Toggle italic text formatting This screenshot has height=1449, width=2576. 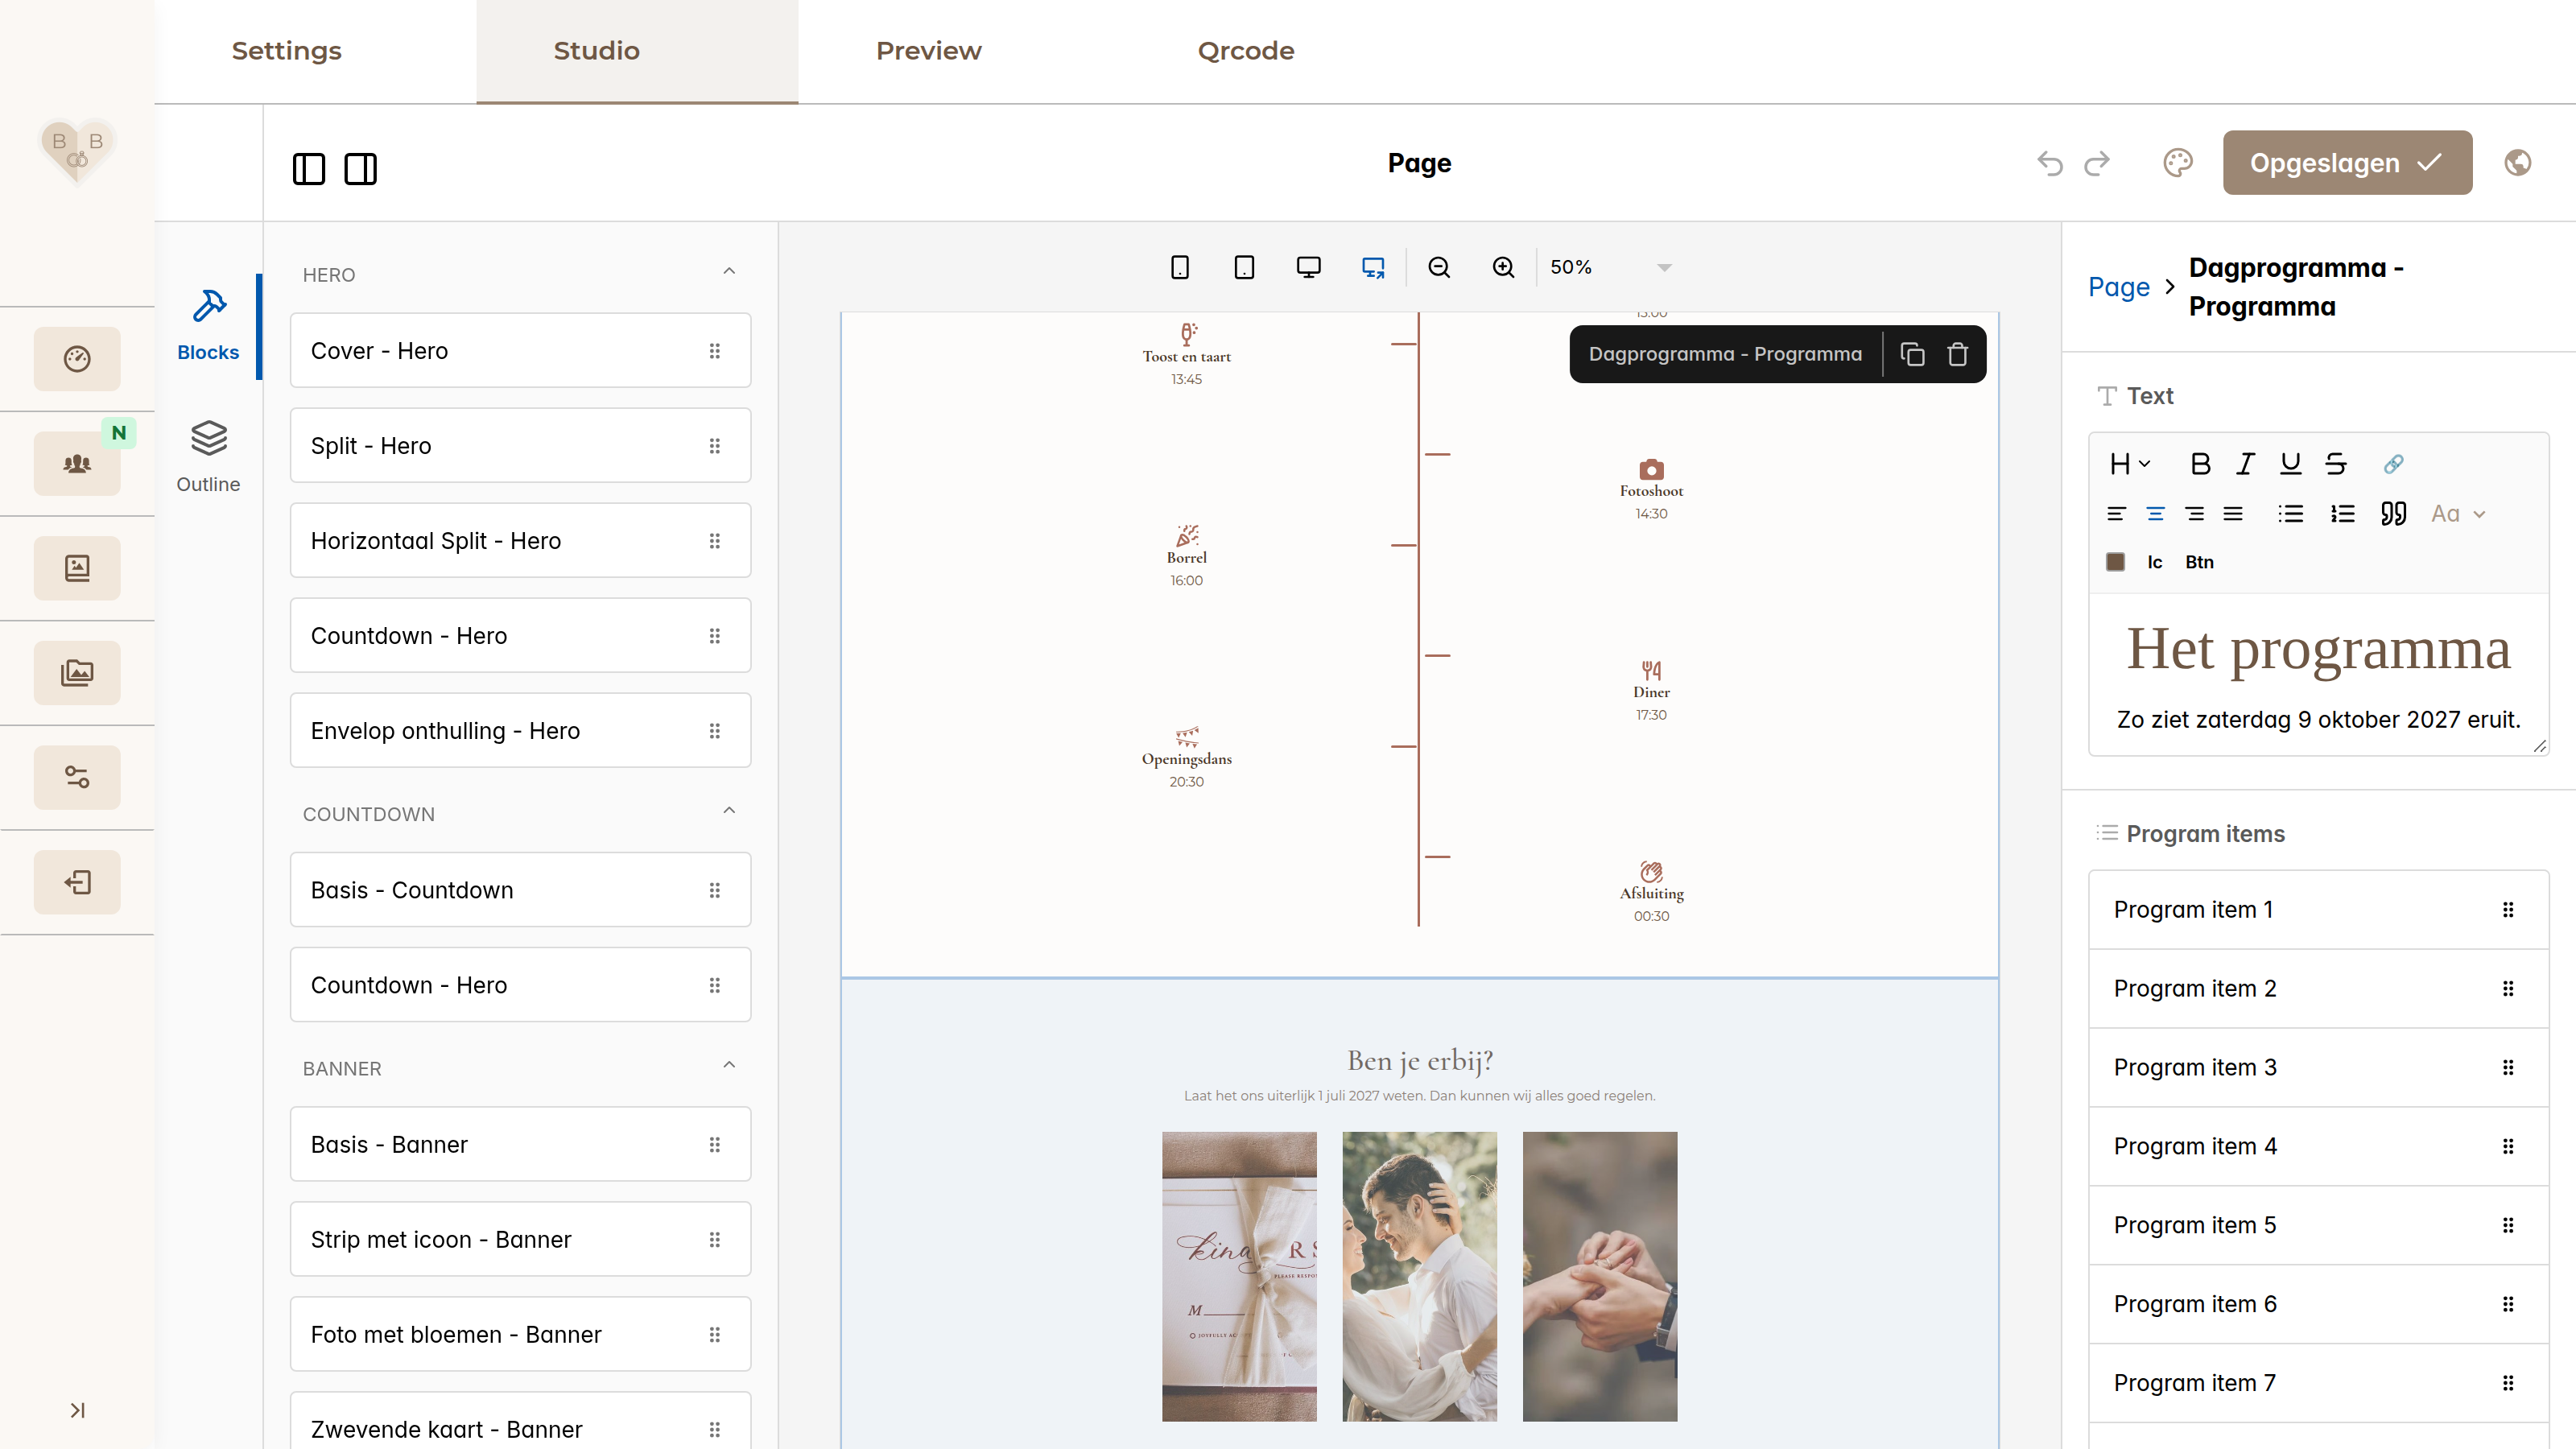click(x=2245, y=464)
